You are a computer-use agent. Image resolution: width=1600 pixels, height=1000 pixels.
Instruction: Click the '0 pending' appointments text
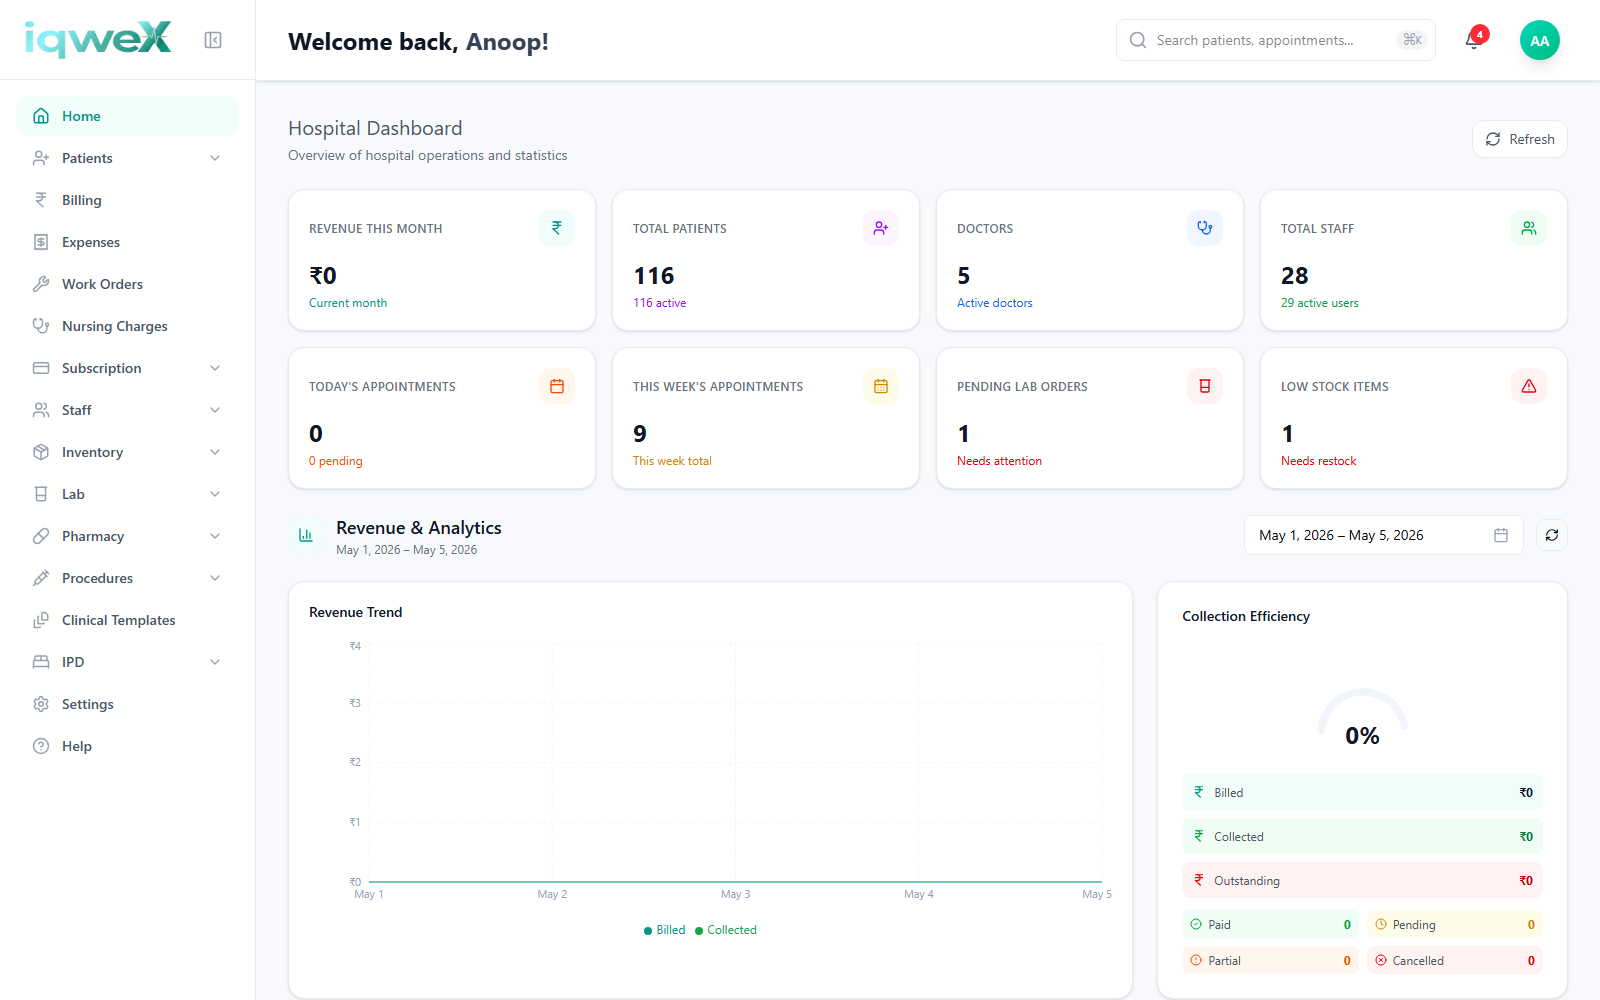tap(336, 461)
